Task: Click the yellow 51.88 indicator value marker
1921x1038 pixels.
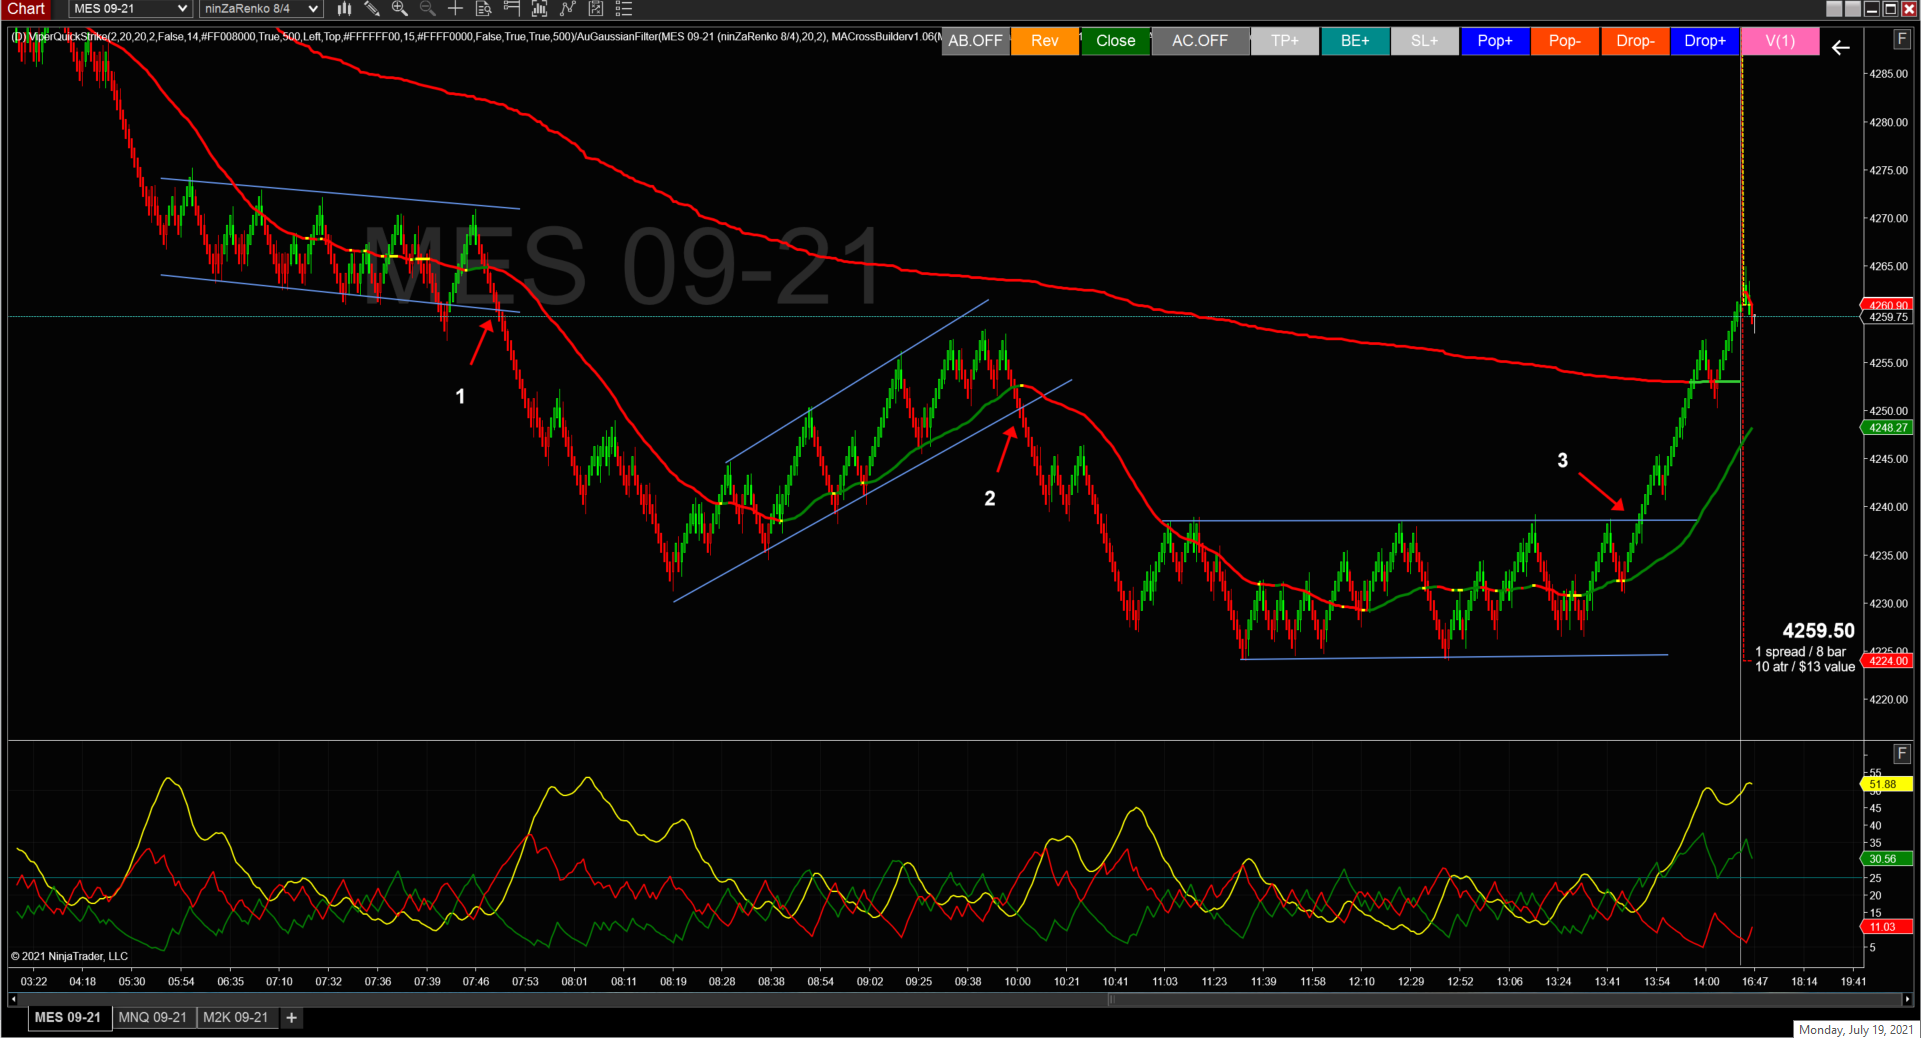Action: pyautogui.click(x=1887, y=785)
